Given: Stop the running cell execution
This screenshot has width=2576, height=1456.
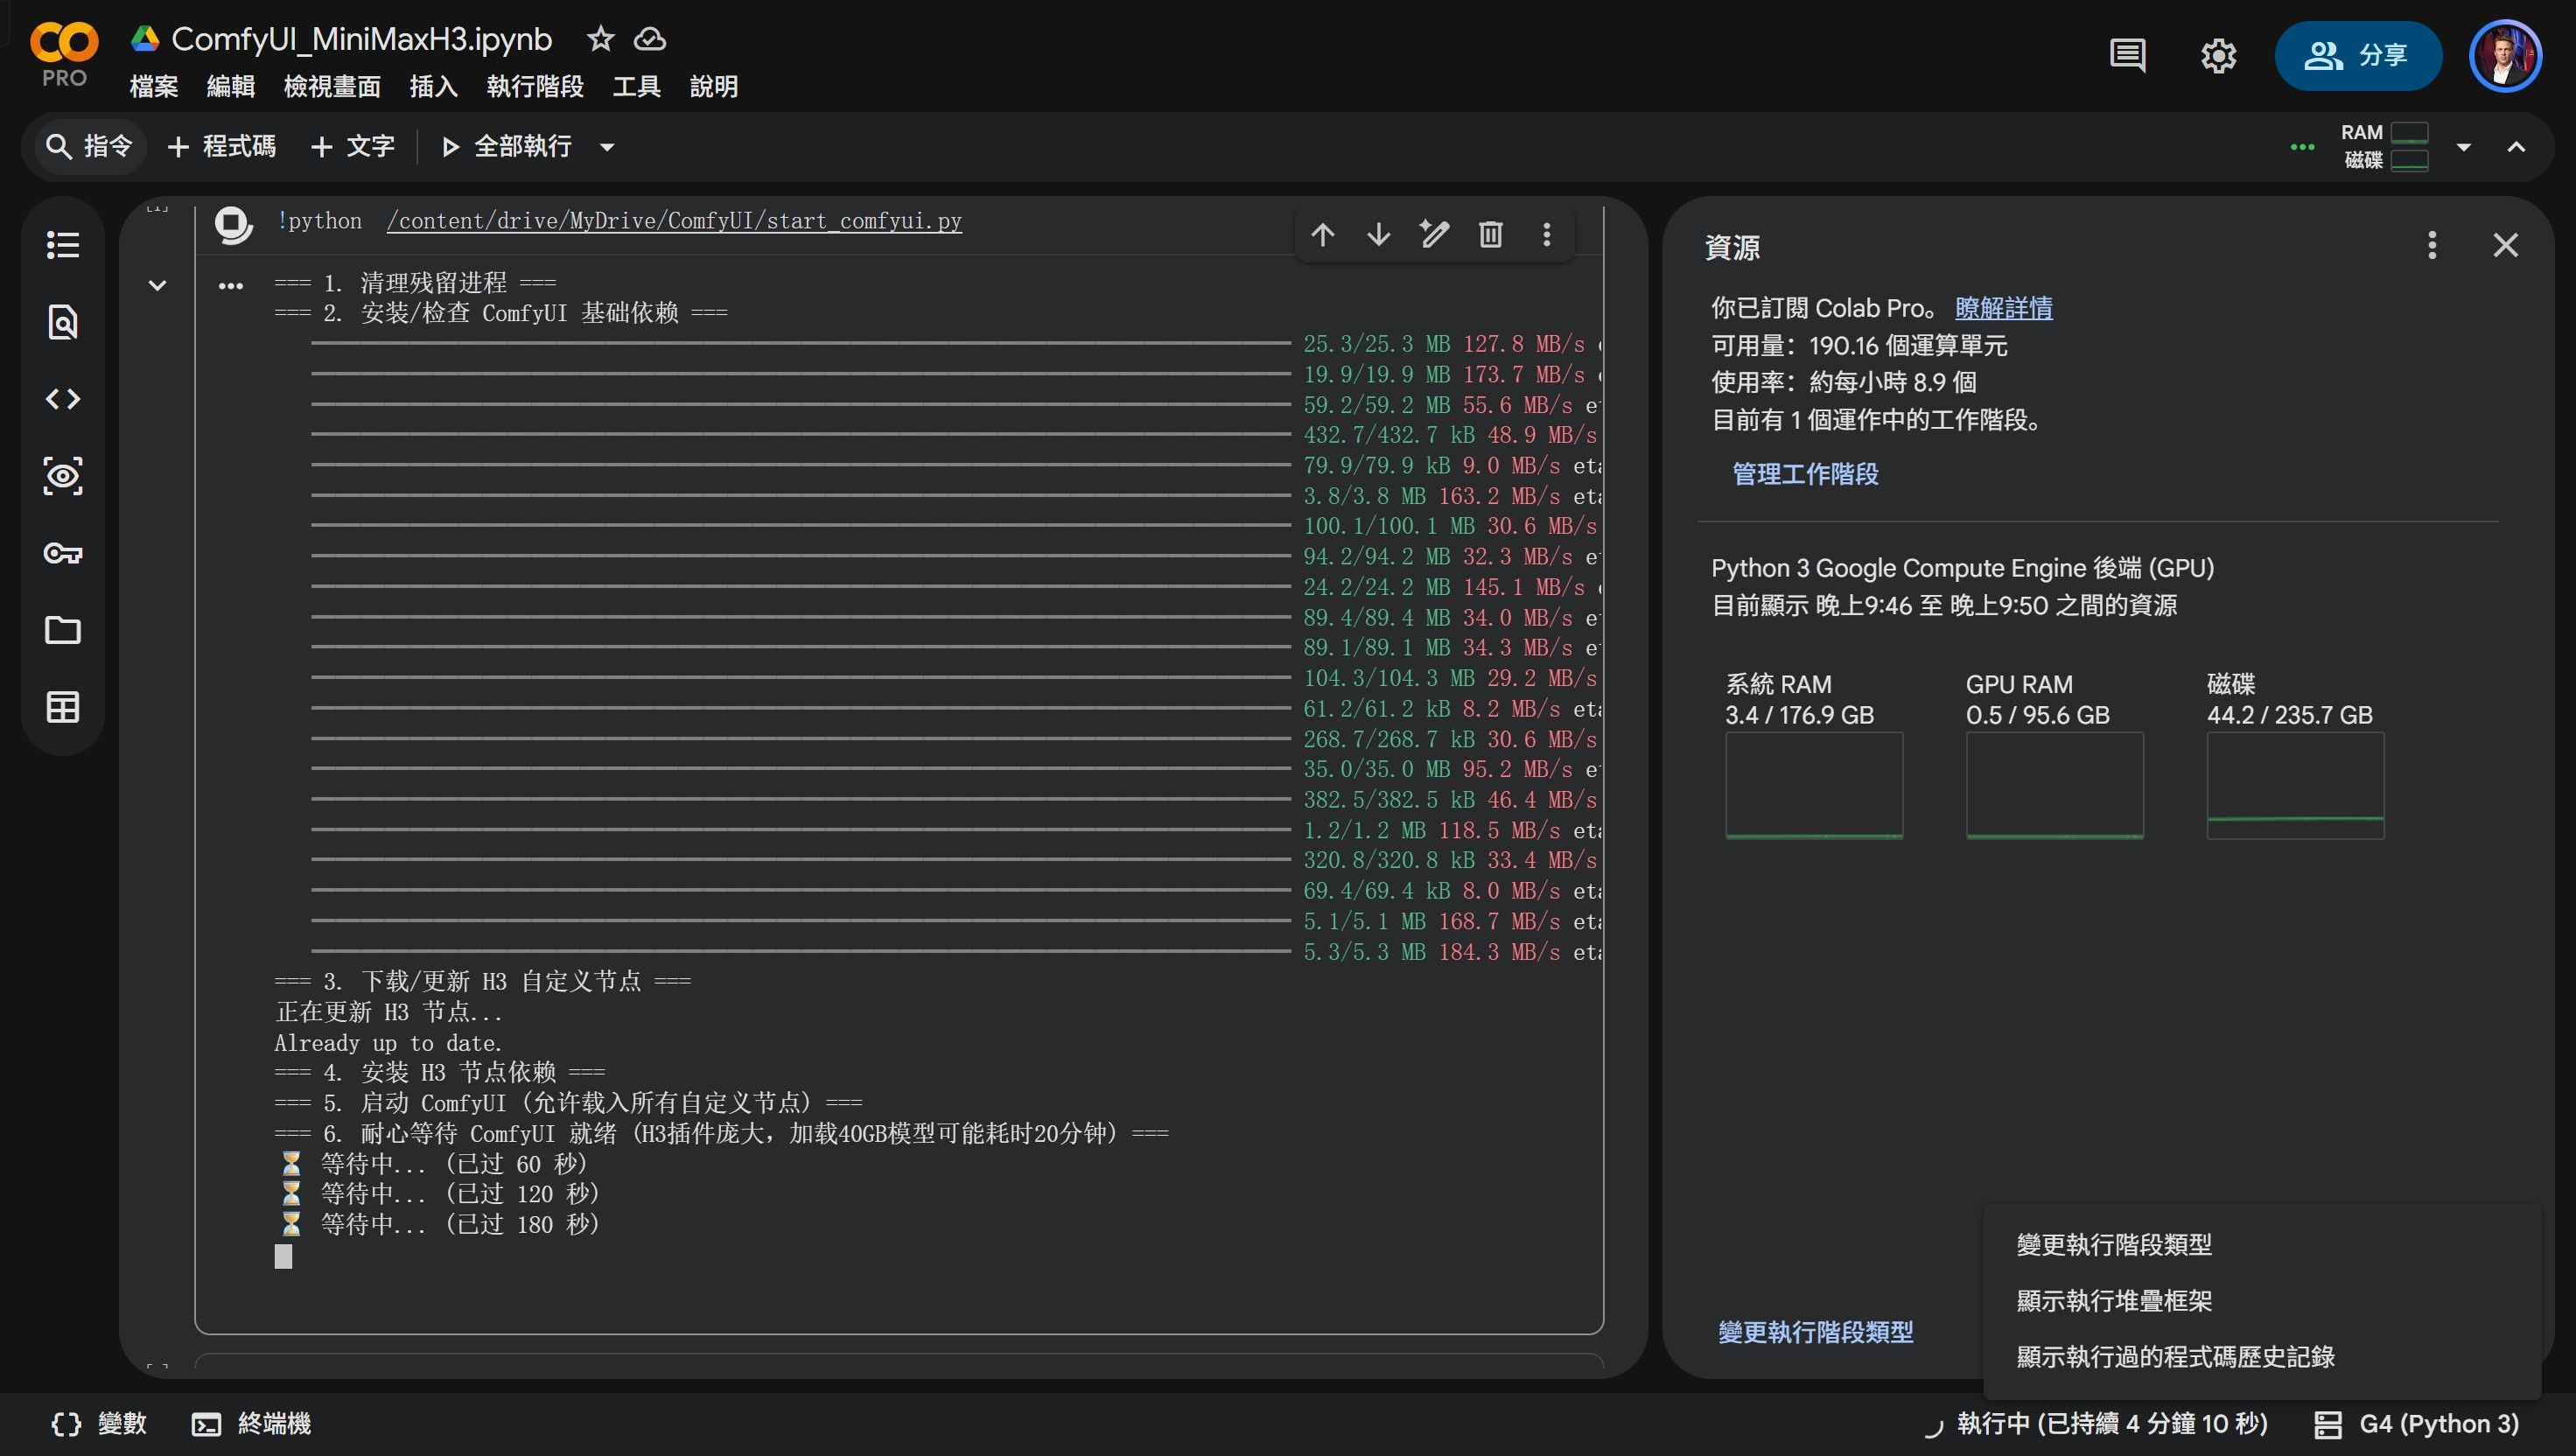Looking at the screenshot, I should 234,225.
